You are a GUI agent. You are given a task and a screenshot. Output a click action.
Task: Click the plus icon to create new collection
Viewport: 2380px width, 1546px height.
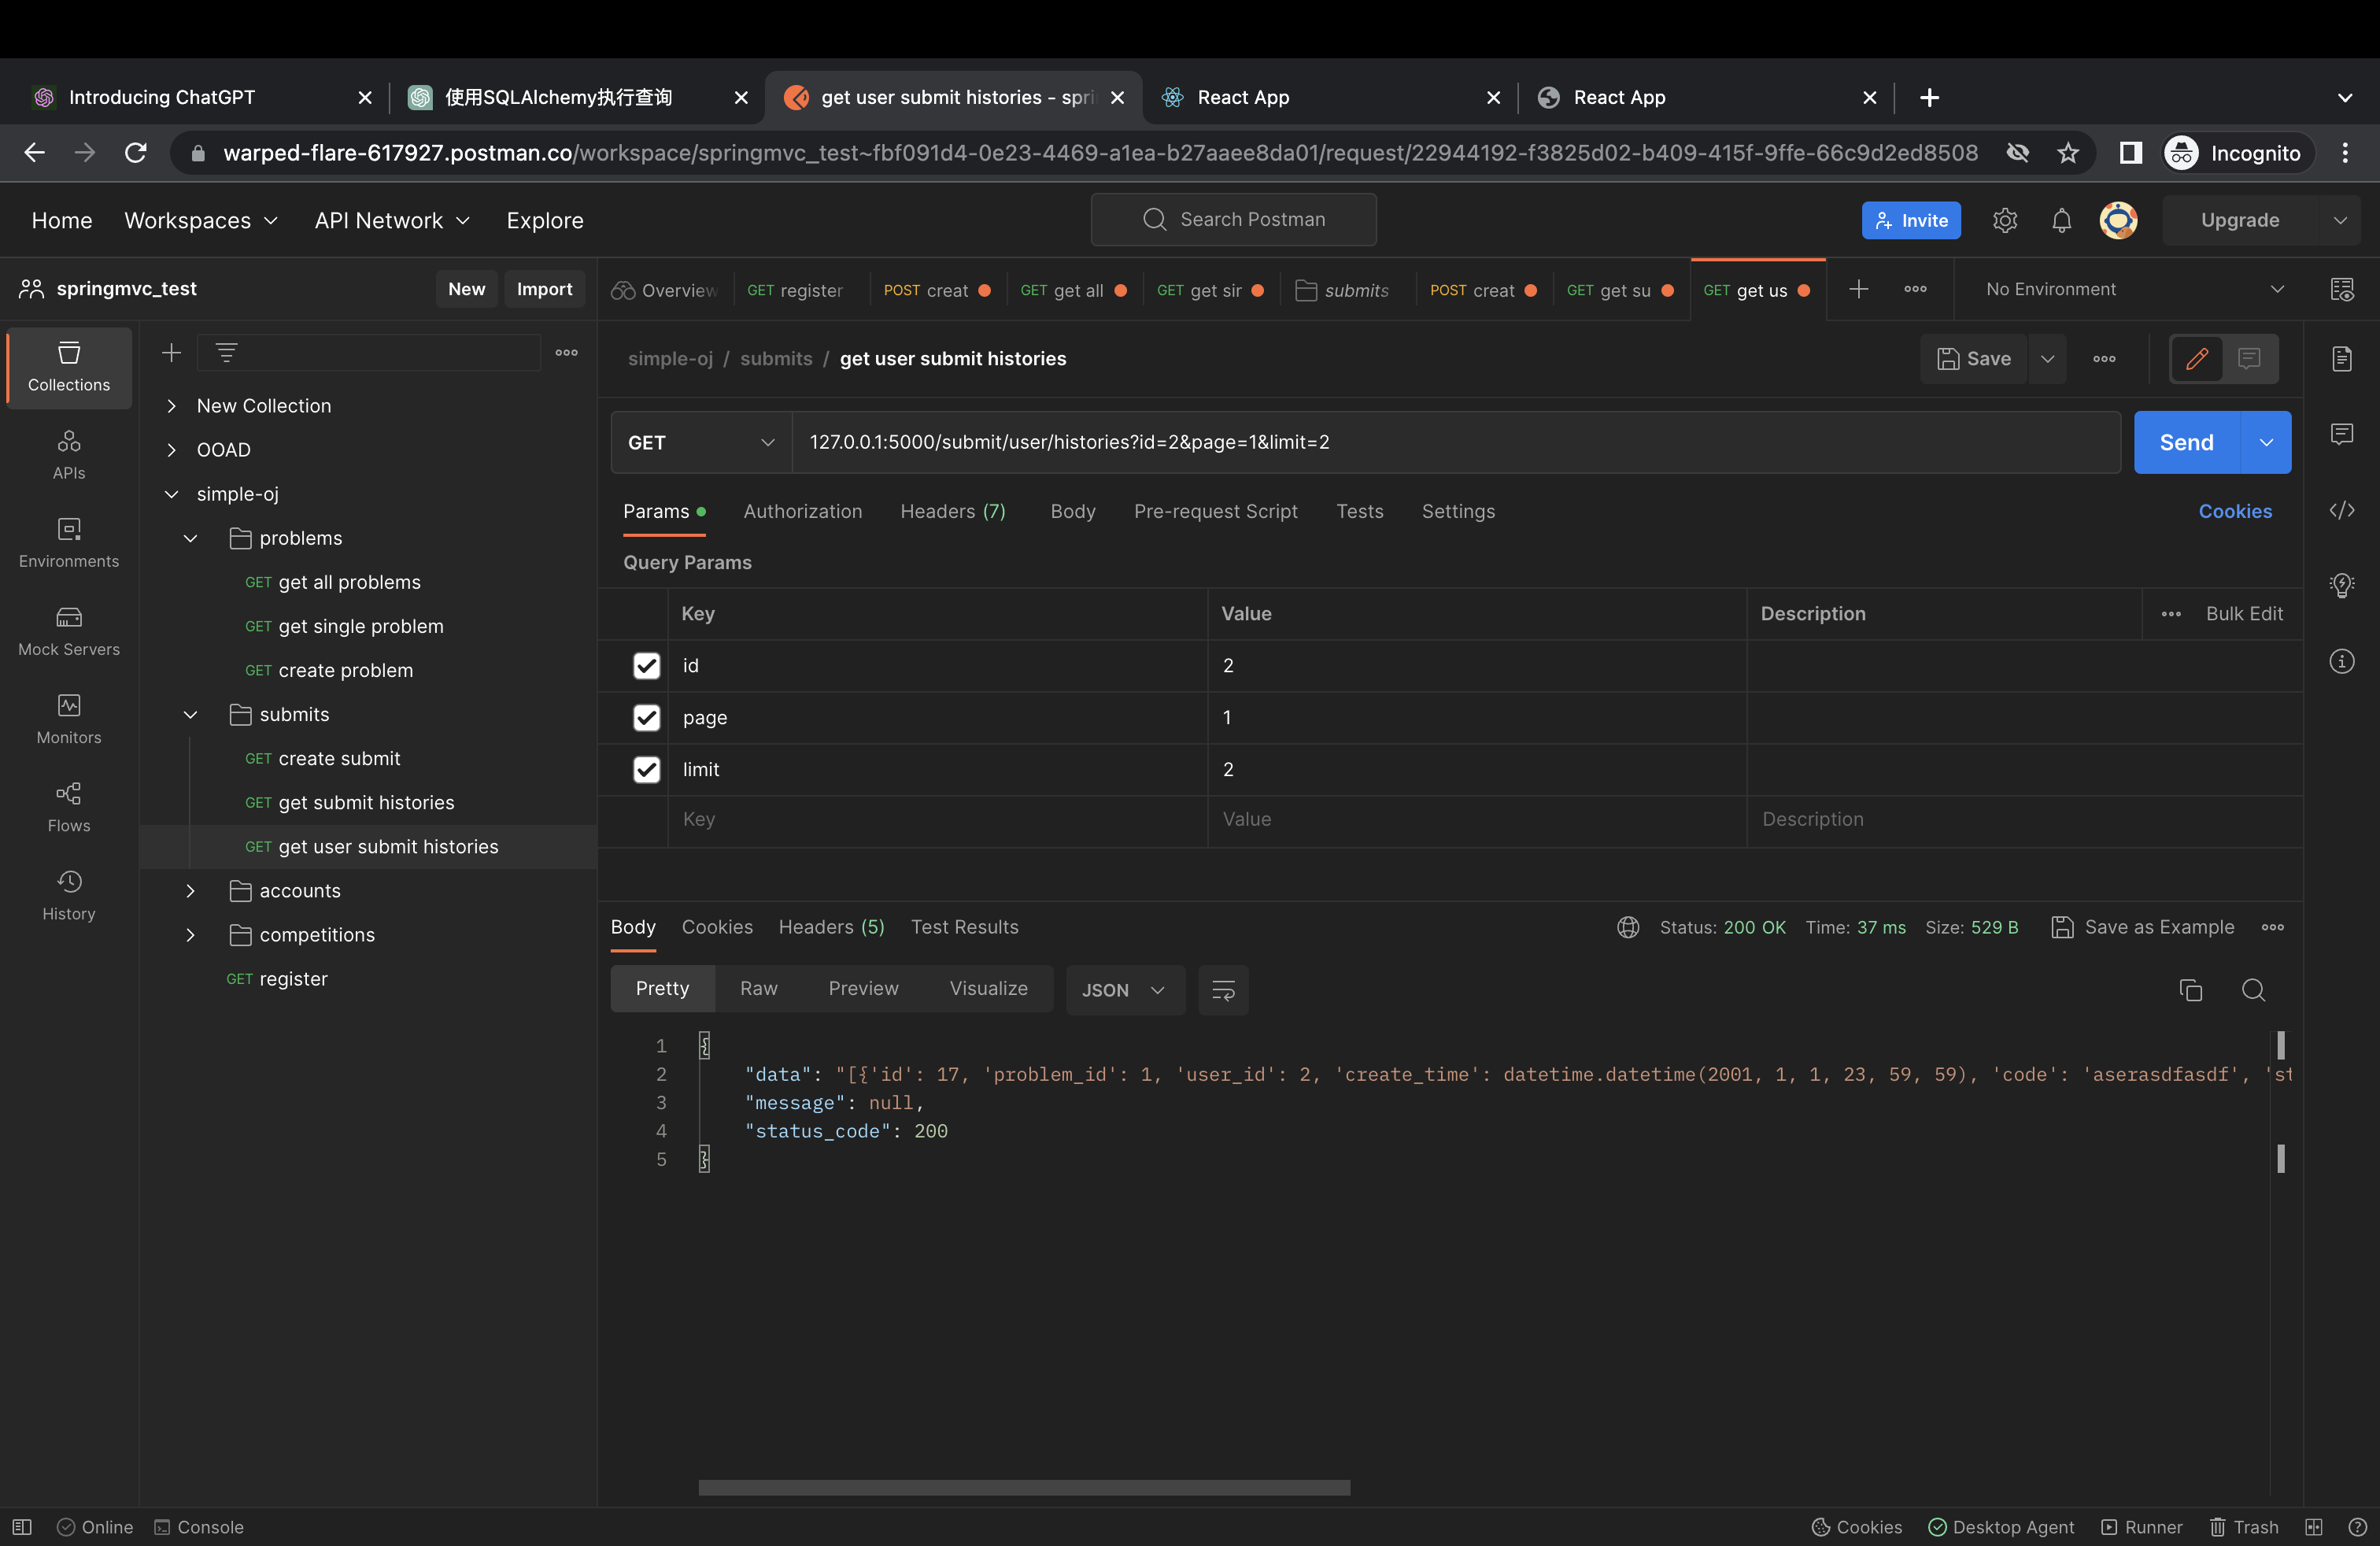click(172, 352)
